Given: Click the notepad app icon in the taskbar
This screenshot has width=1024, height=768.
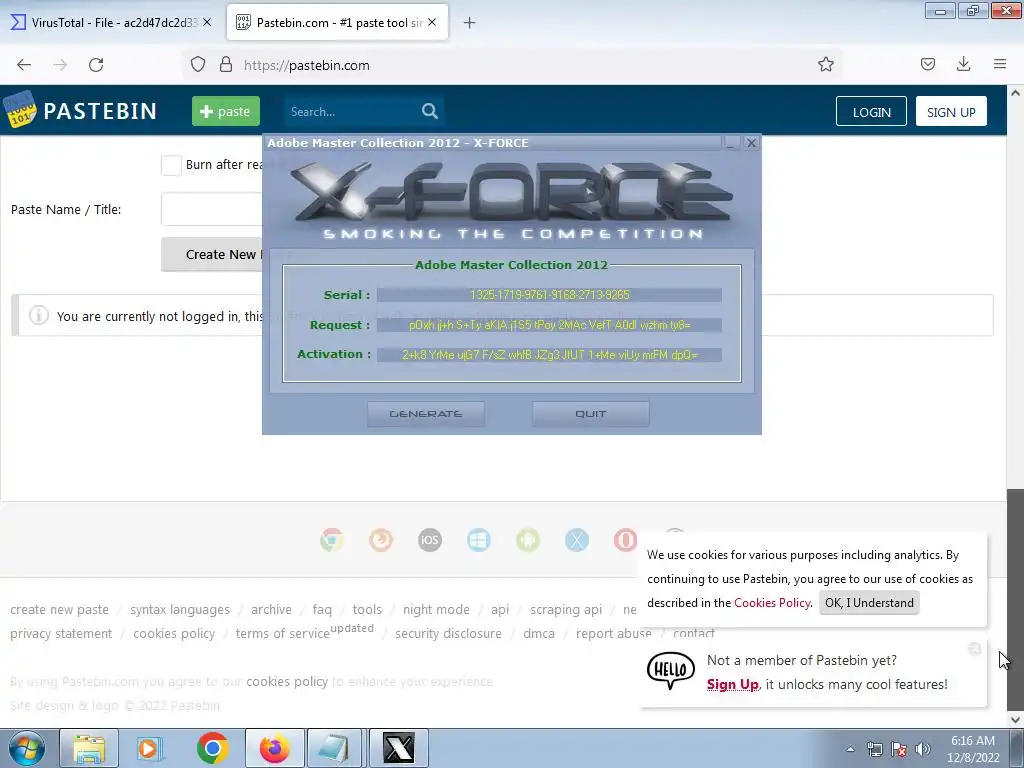Looking at the screenshot, I should (334, 748).
